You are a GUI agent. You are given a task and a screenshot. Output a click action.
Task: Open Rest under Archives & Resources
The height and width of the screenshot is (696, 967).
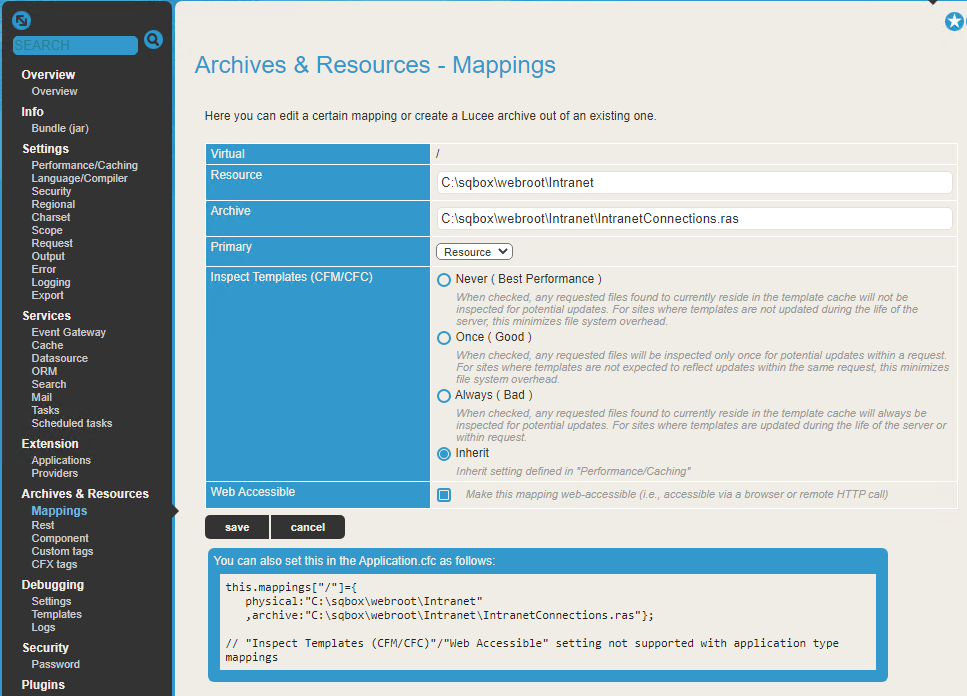click(x=43, y=525)
